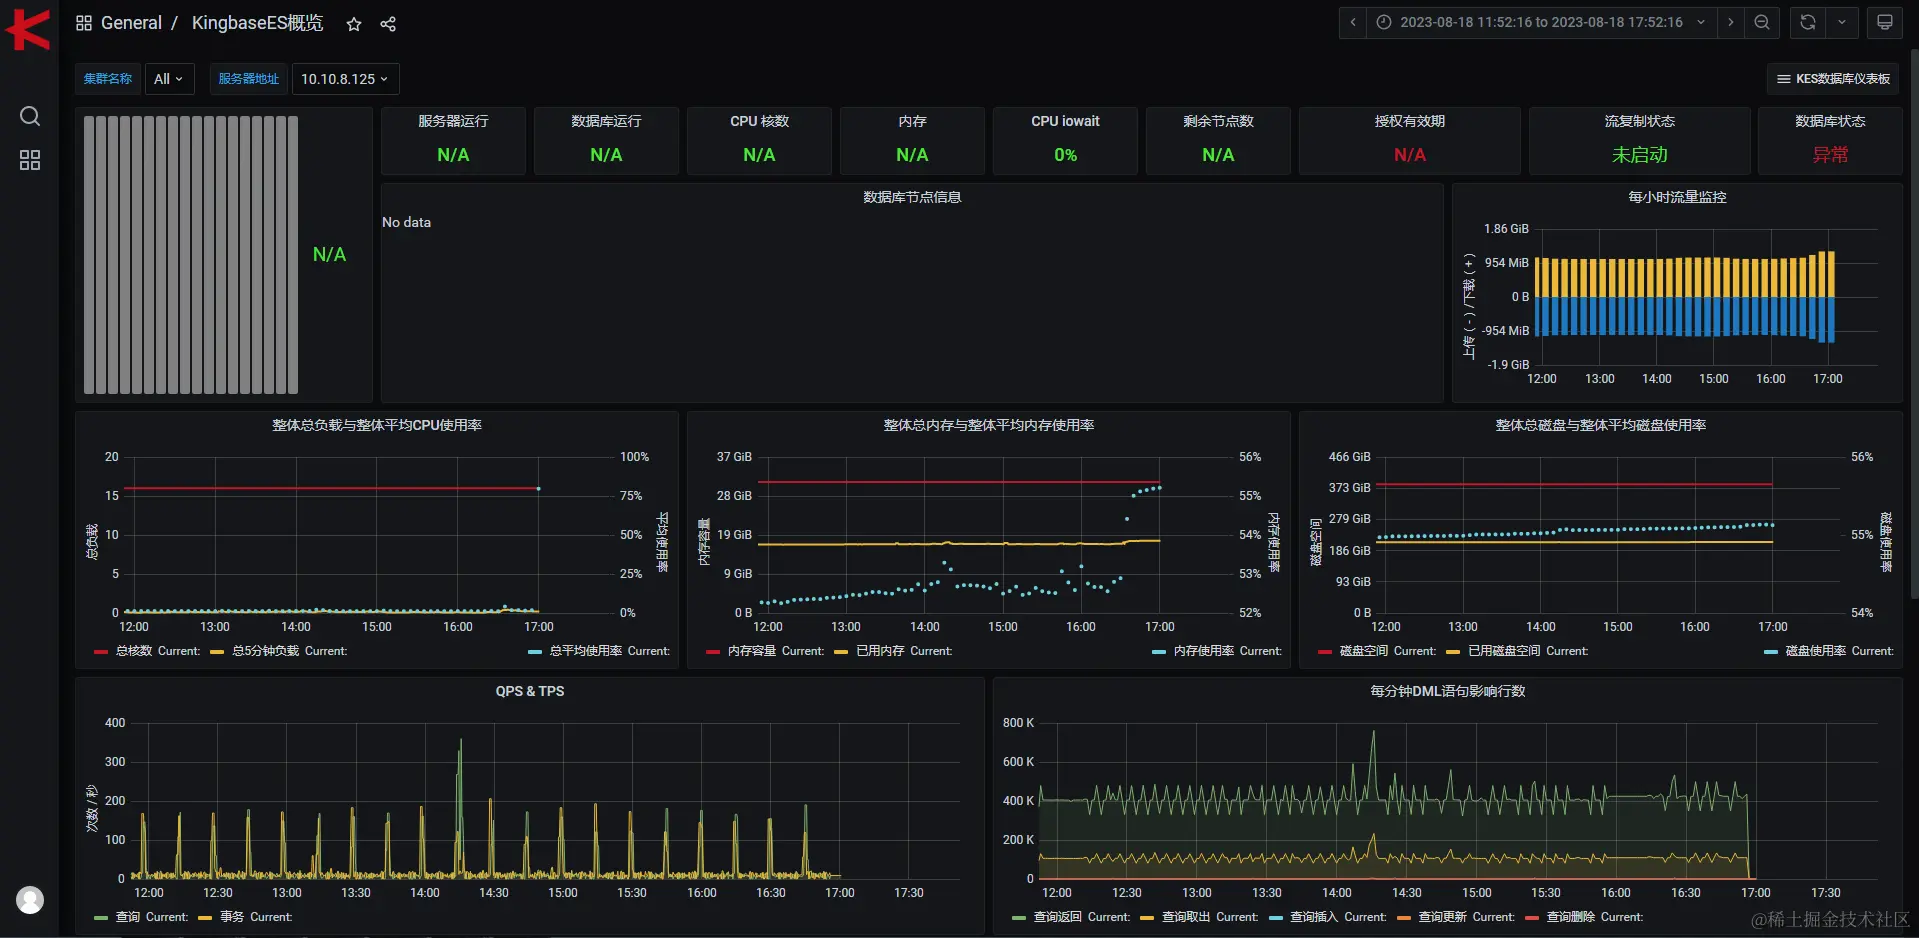Toggle 查询 series in QPS legend
Screen dimensions: 1919x938
(x=127, y=917)
